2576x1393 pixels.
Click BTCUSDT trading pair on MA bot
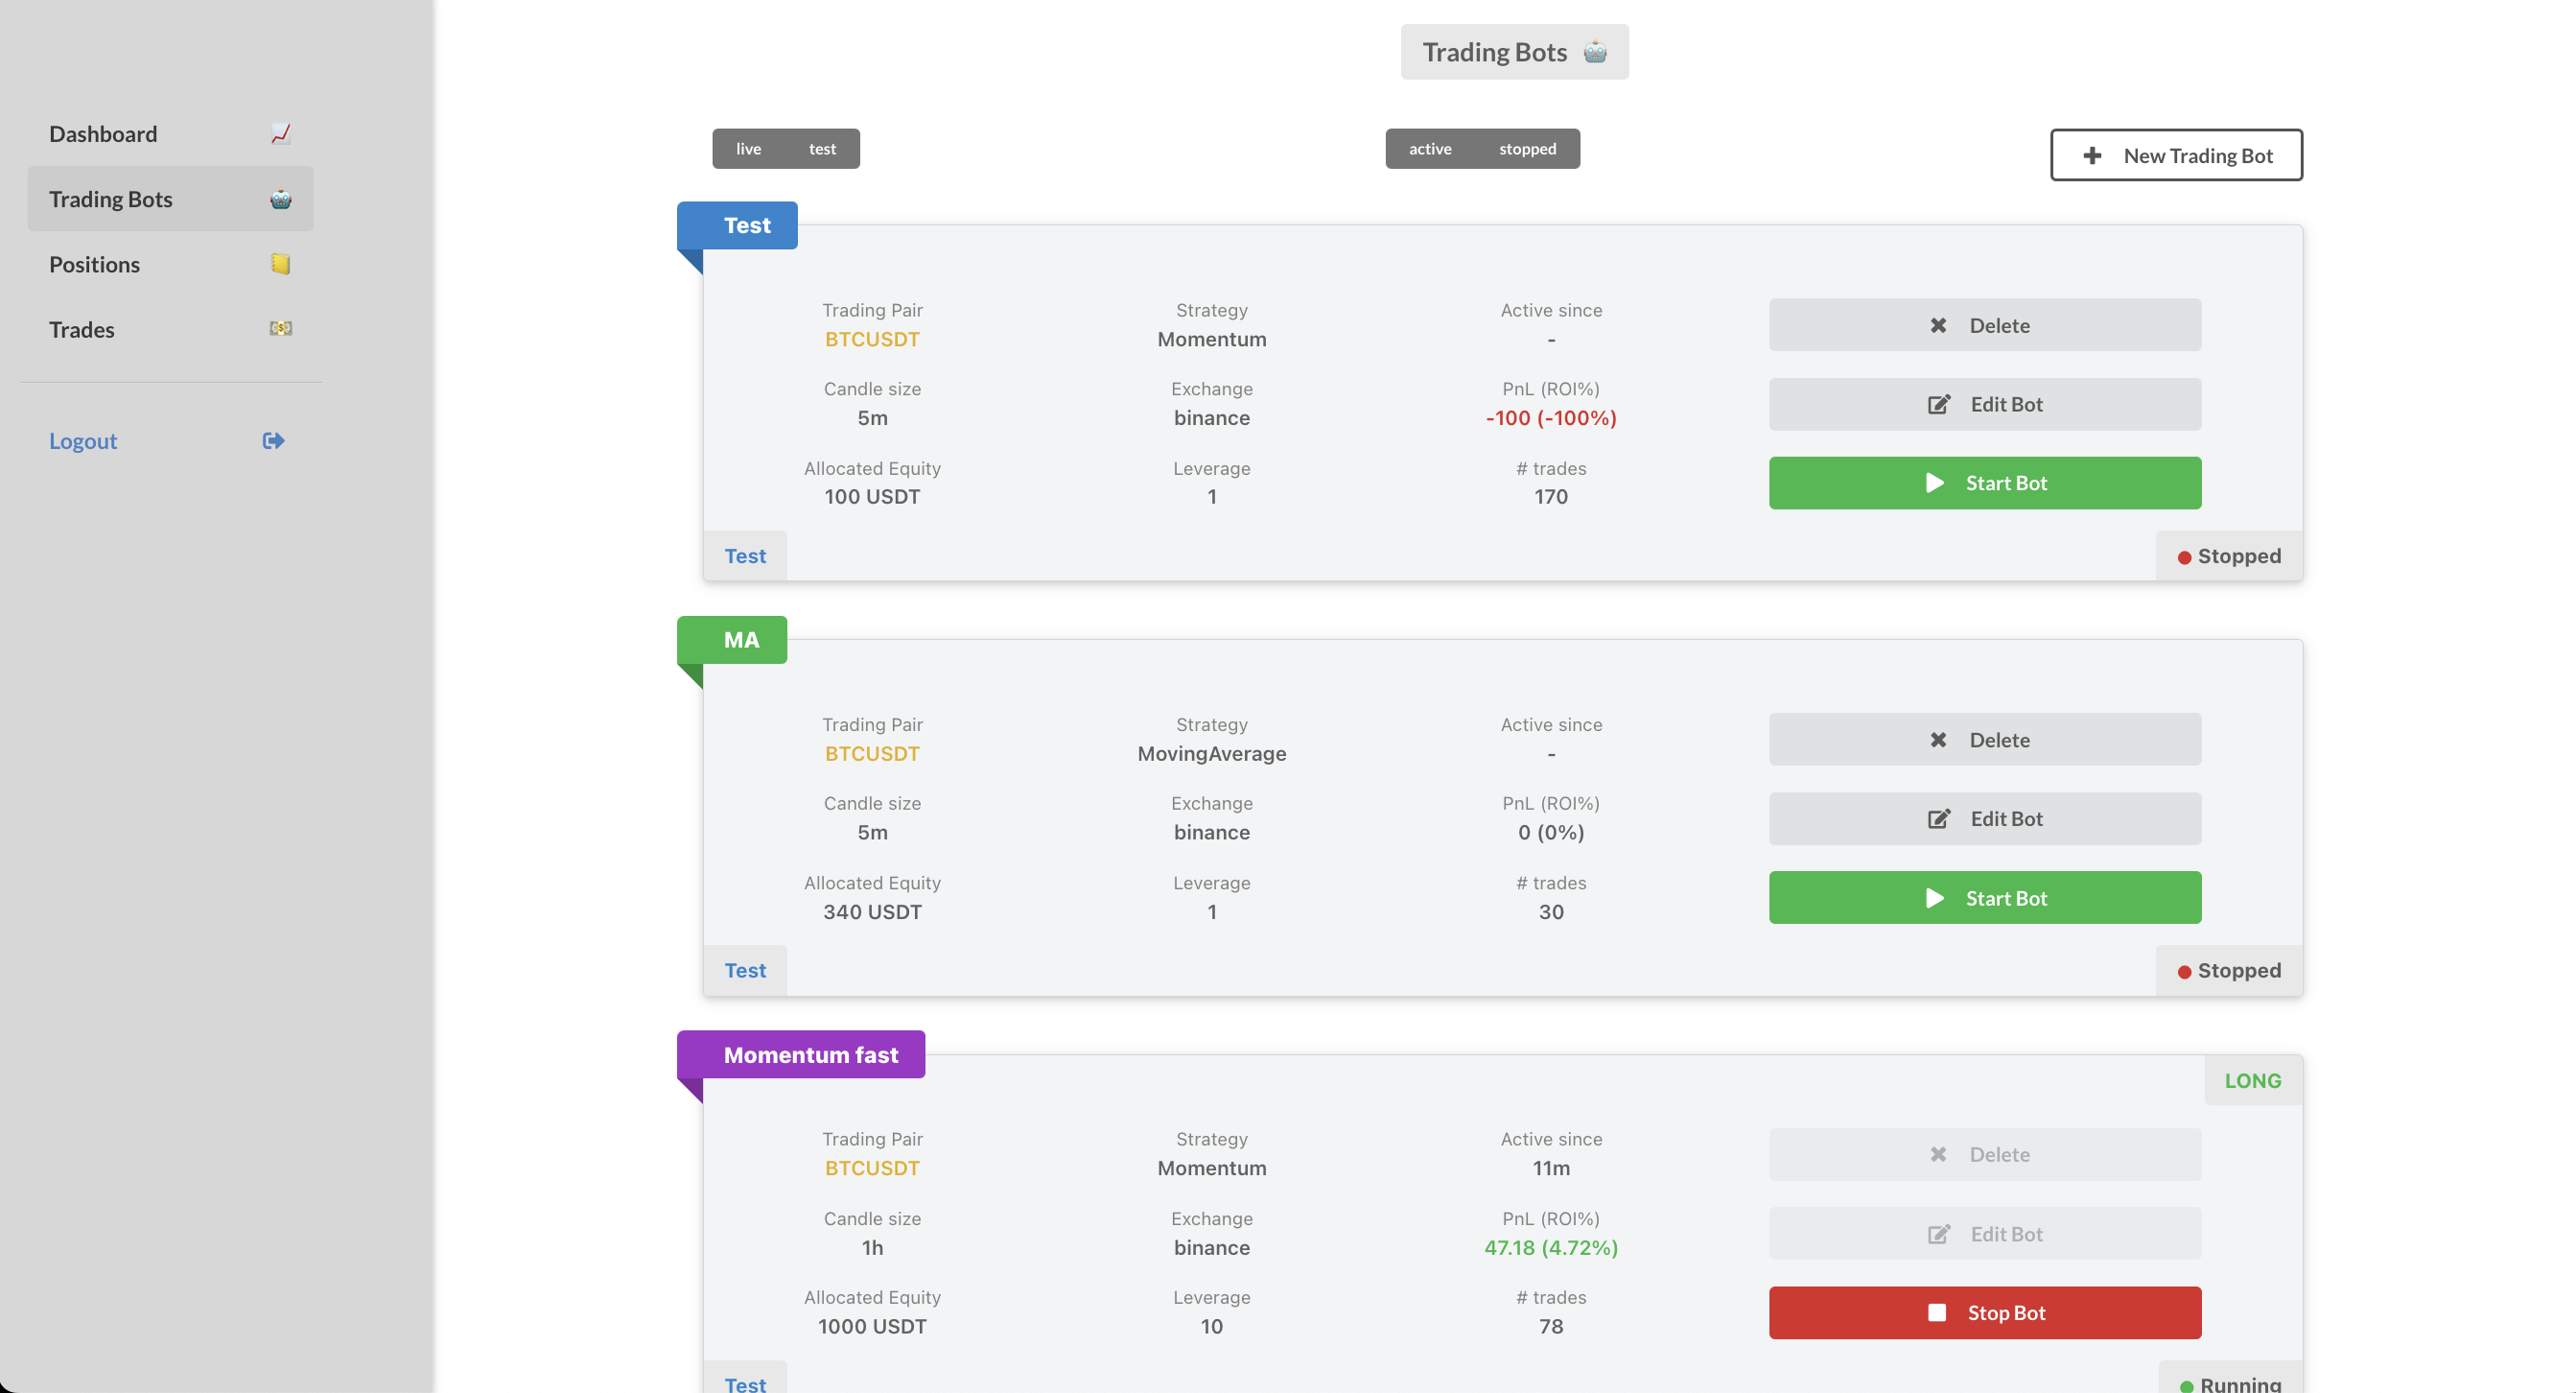click(x=872, y=754)
